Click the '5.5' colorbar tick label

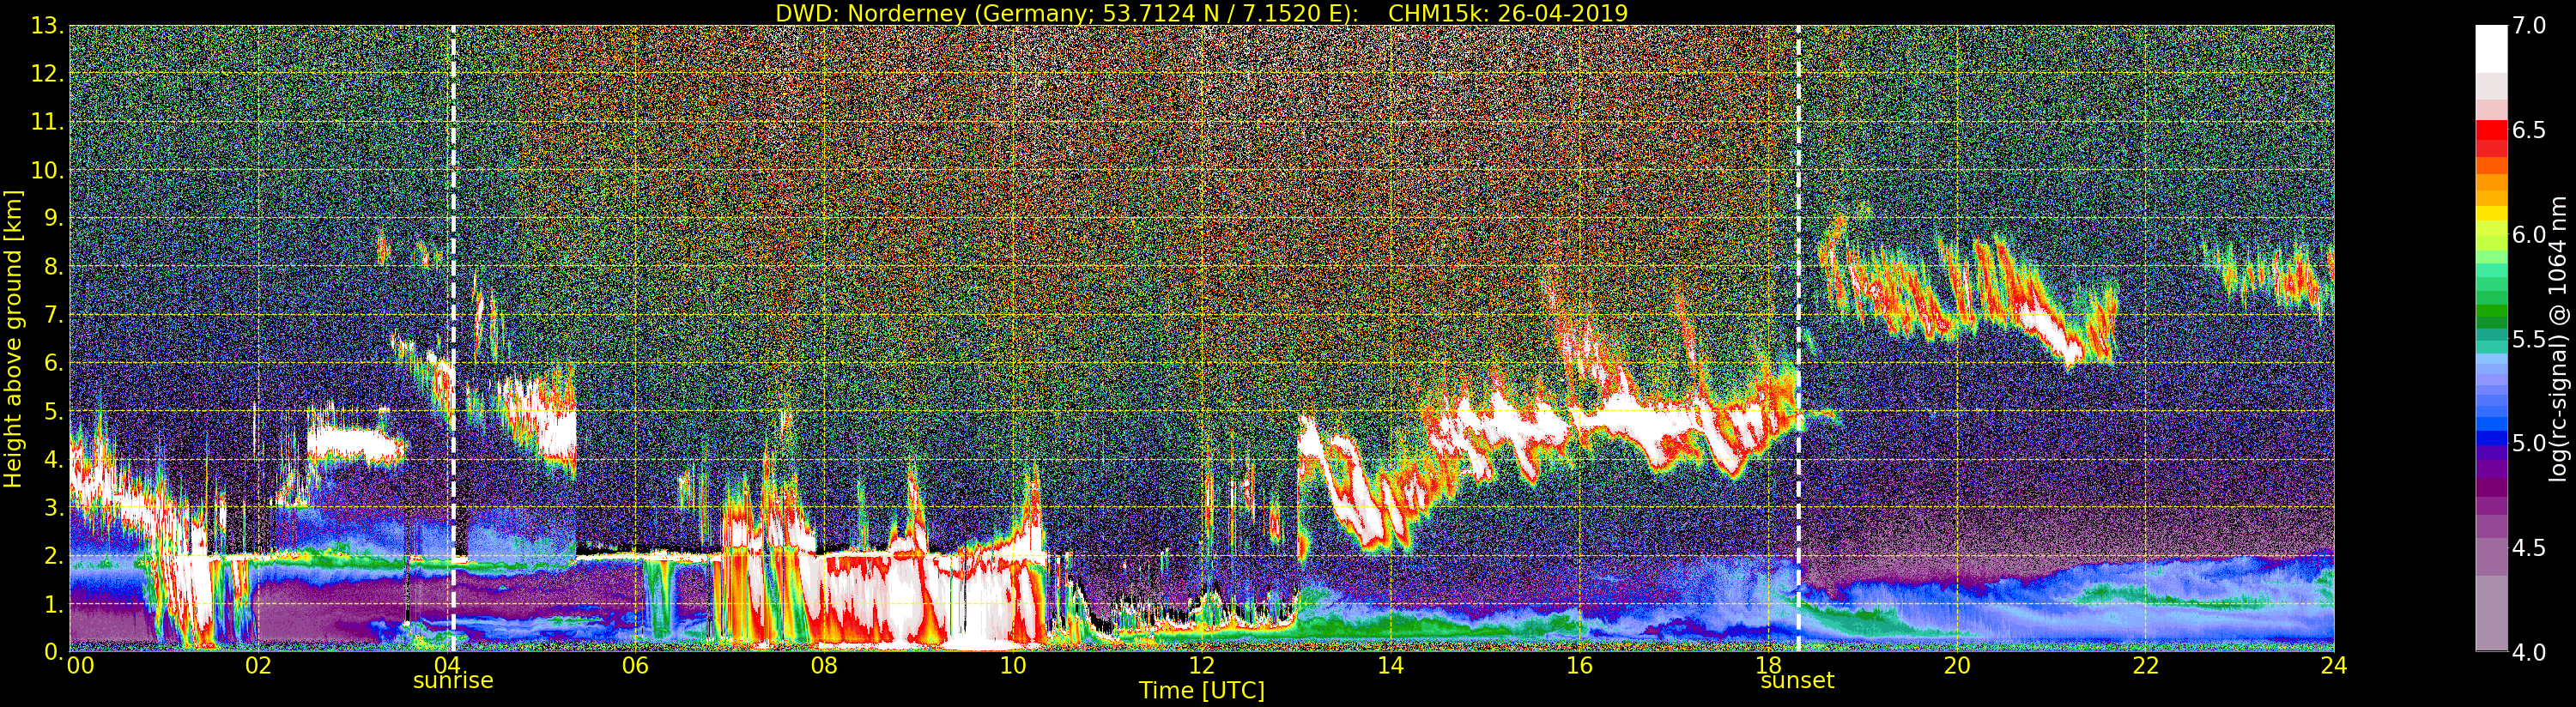(x=2530, y=339)
